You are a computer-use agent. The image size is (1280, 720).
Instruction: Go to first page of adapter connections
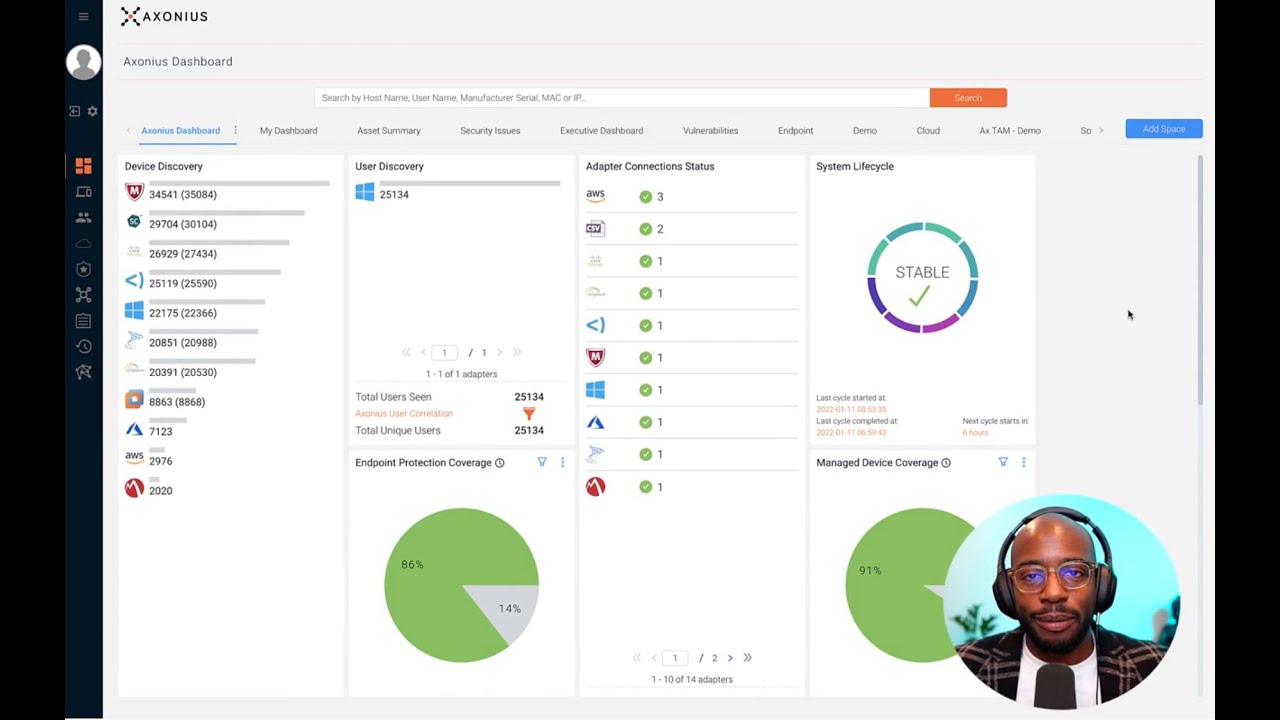point(636,658)
